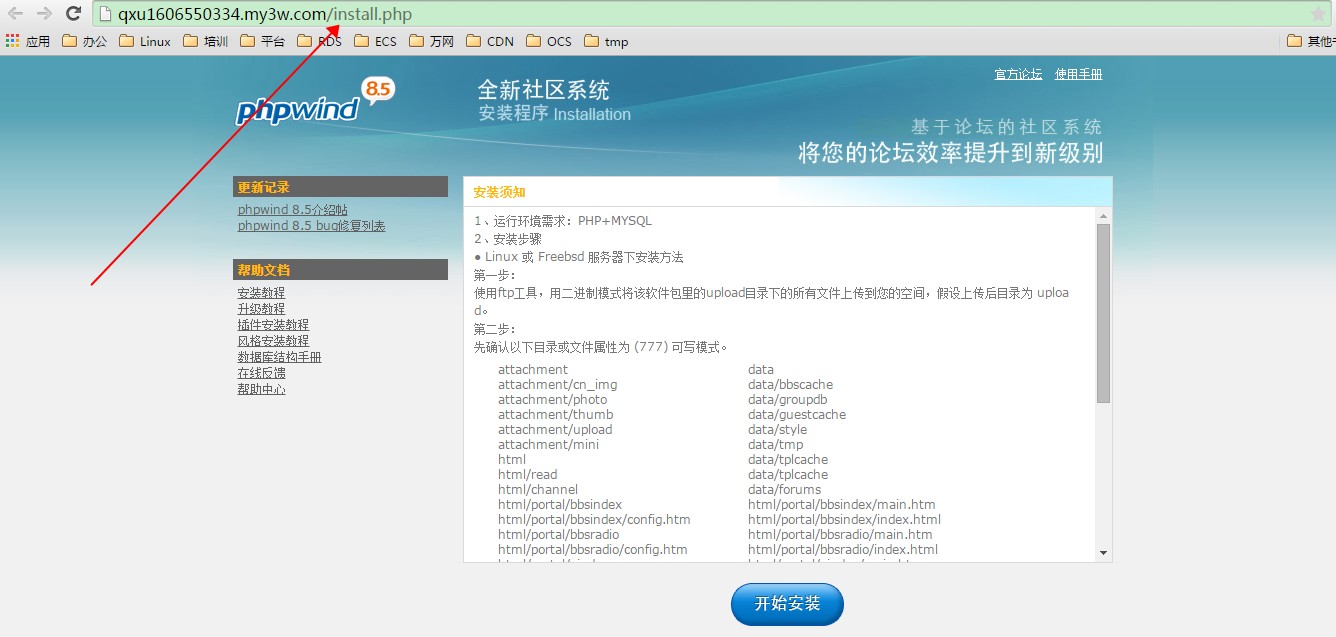The width and height of the screenshot is (1336, 637).
Task: Click the page icon in address bar
Action: pos(105,14)
